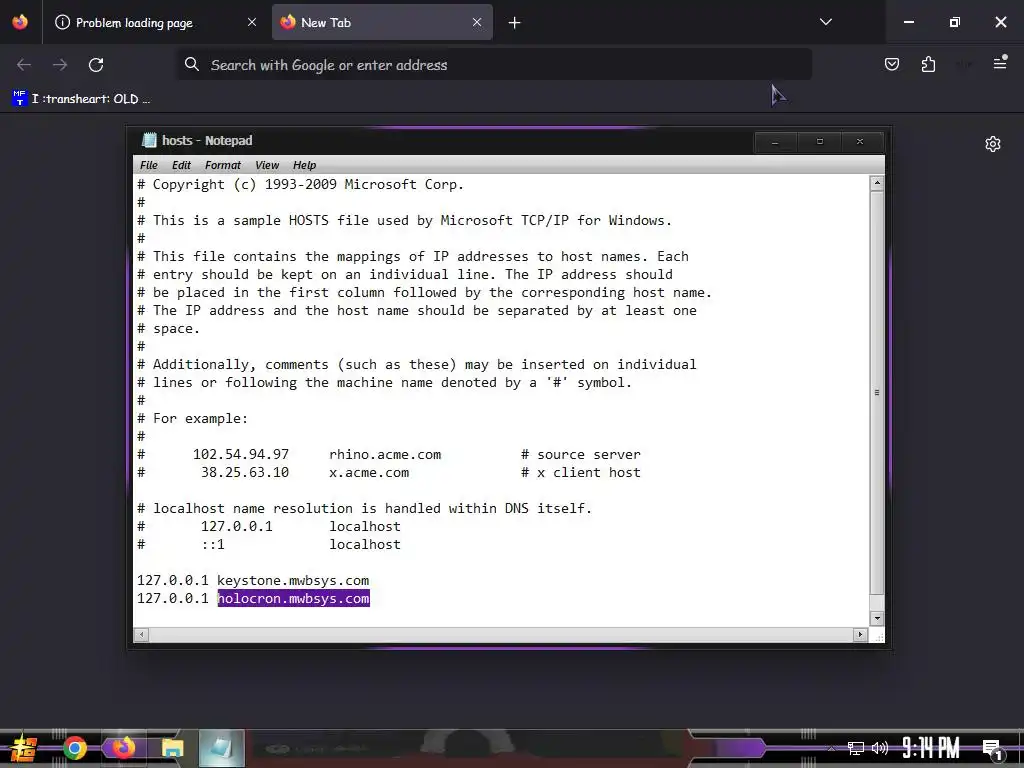Click the '# x client host' comment
1024x768 pixels.
[581, 473]
